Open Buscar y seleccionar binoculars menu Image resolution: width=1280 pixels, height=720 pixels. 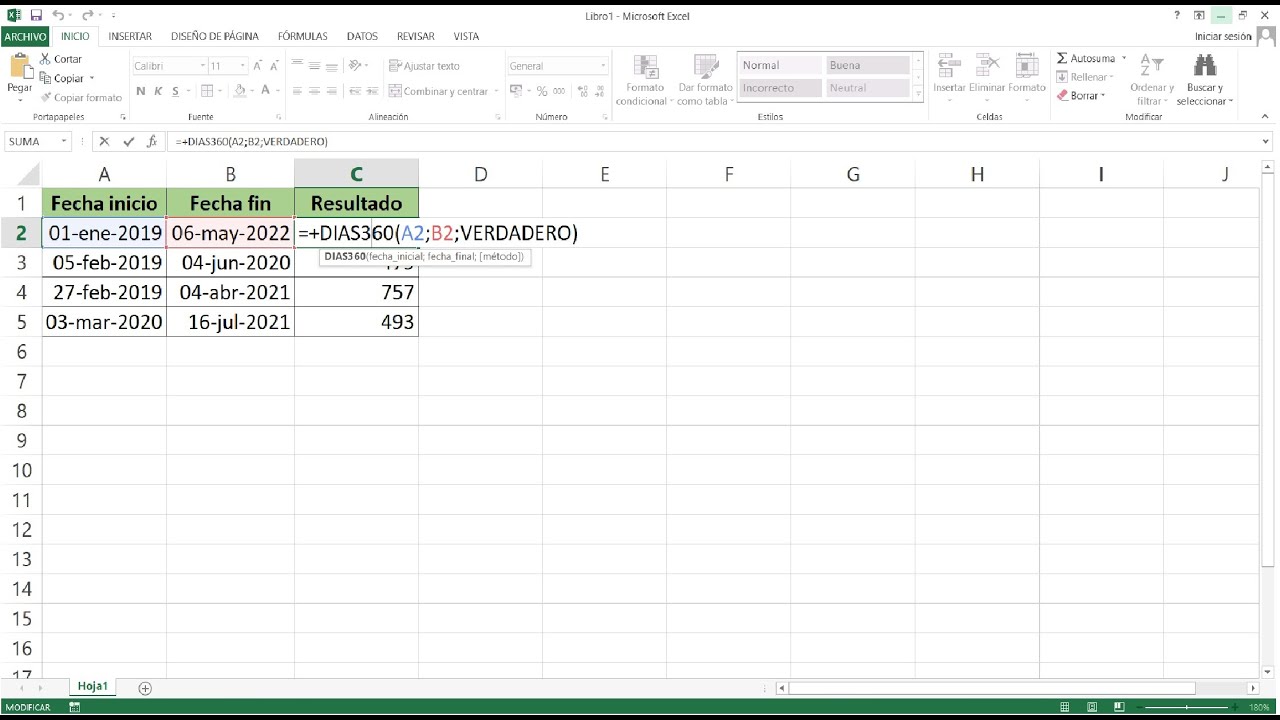click(1204, 80)
